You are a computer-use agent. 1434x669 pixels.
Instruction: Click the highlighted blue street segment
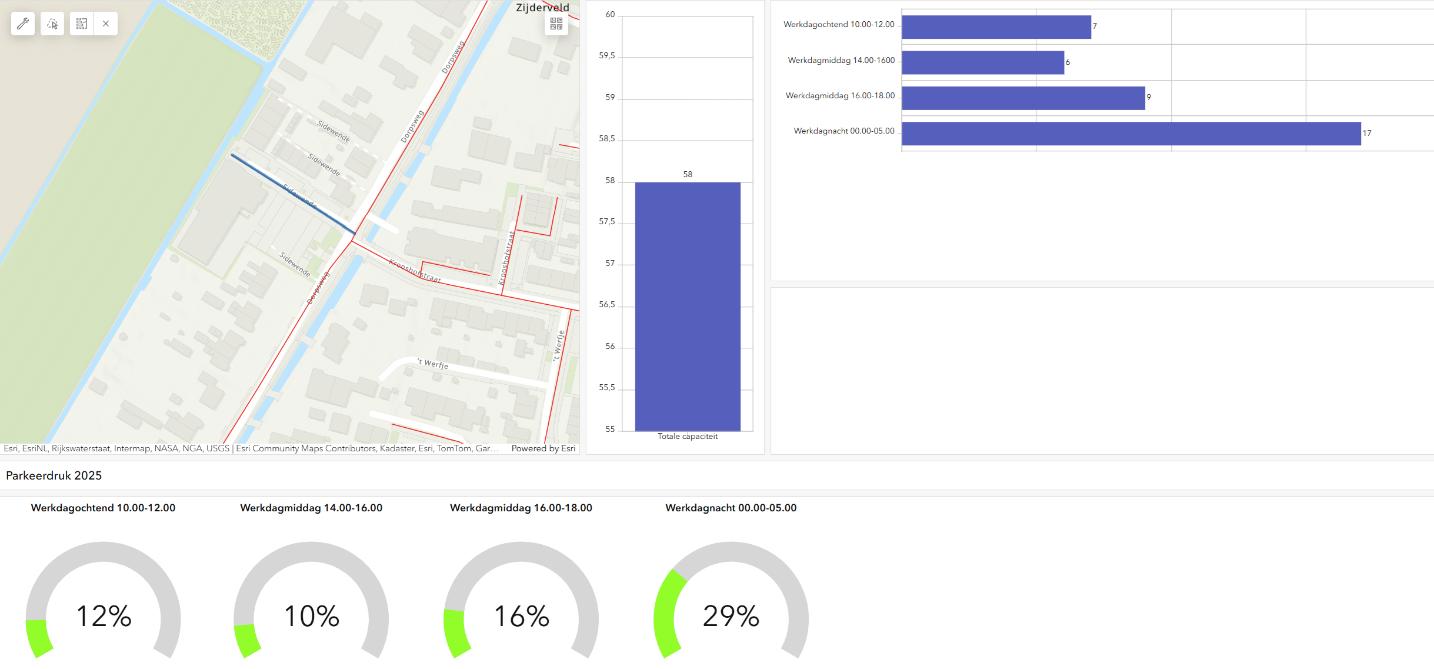click(292, 194)
